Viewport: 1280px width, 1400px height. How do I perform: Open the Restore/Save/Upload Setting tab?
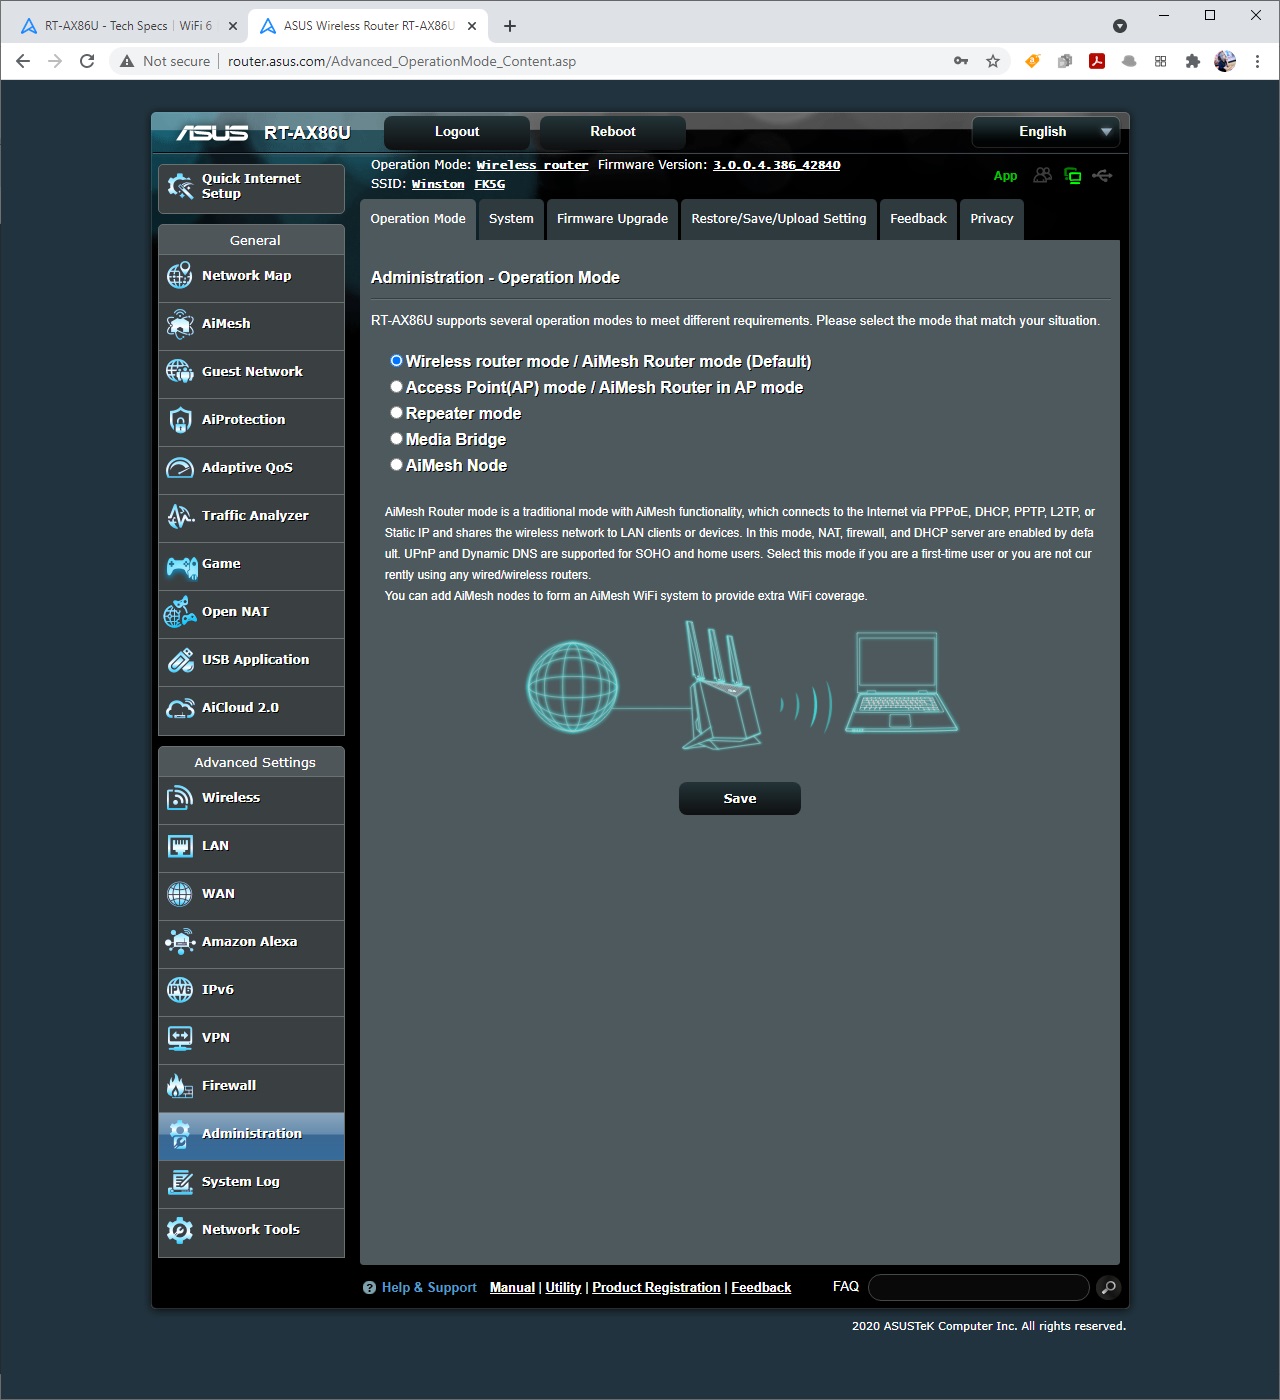[778, 219]
